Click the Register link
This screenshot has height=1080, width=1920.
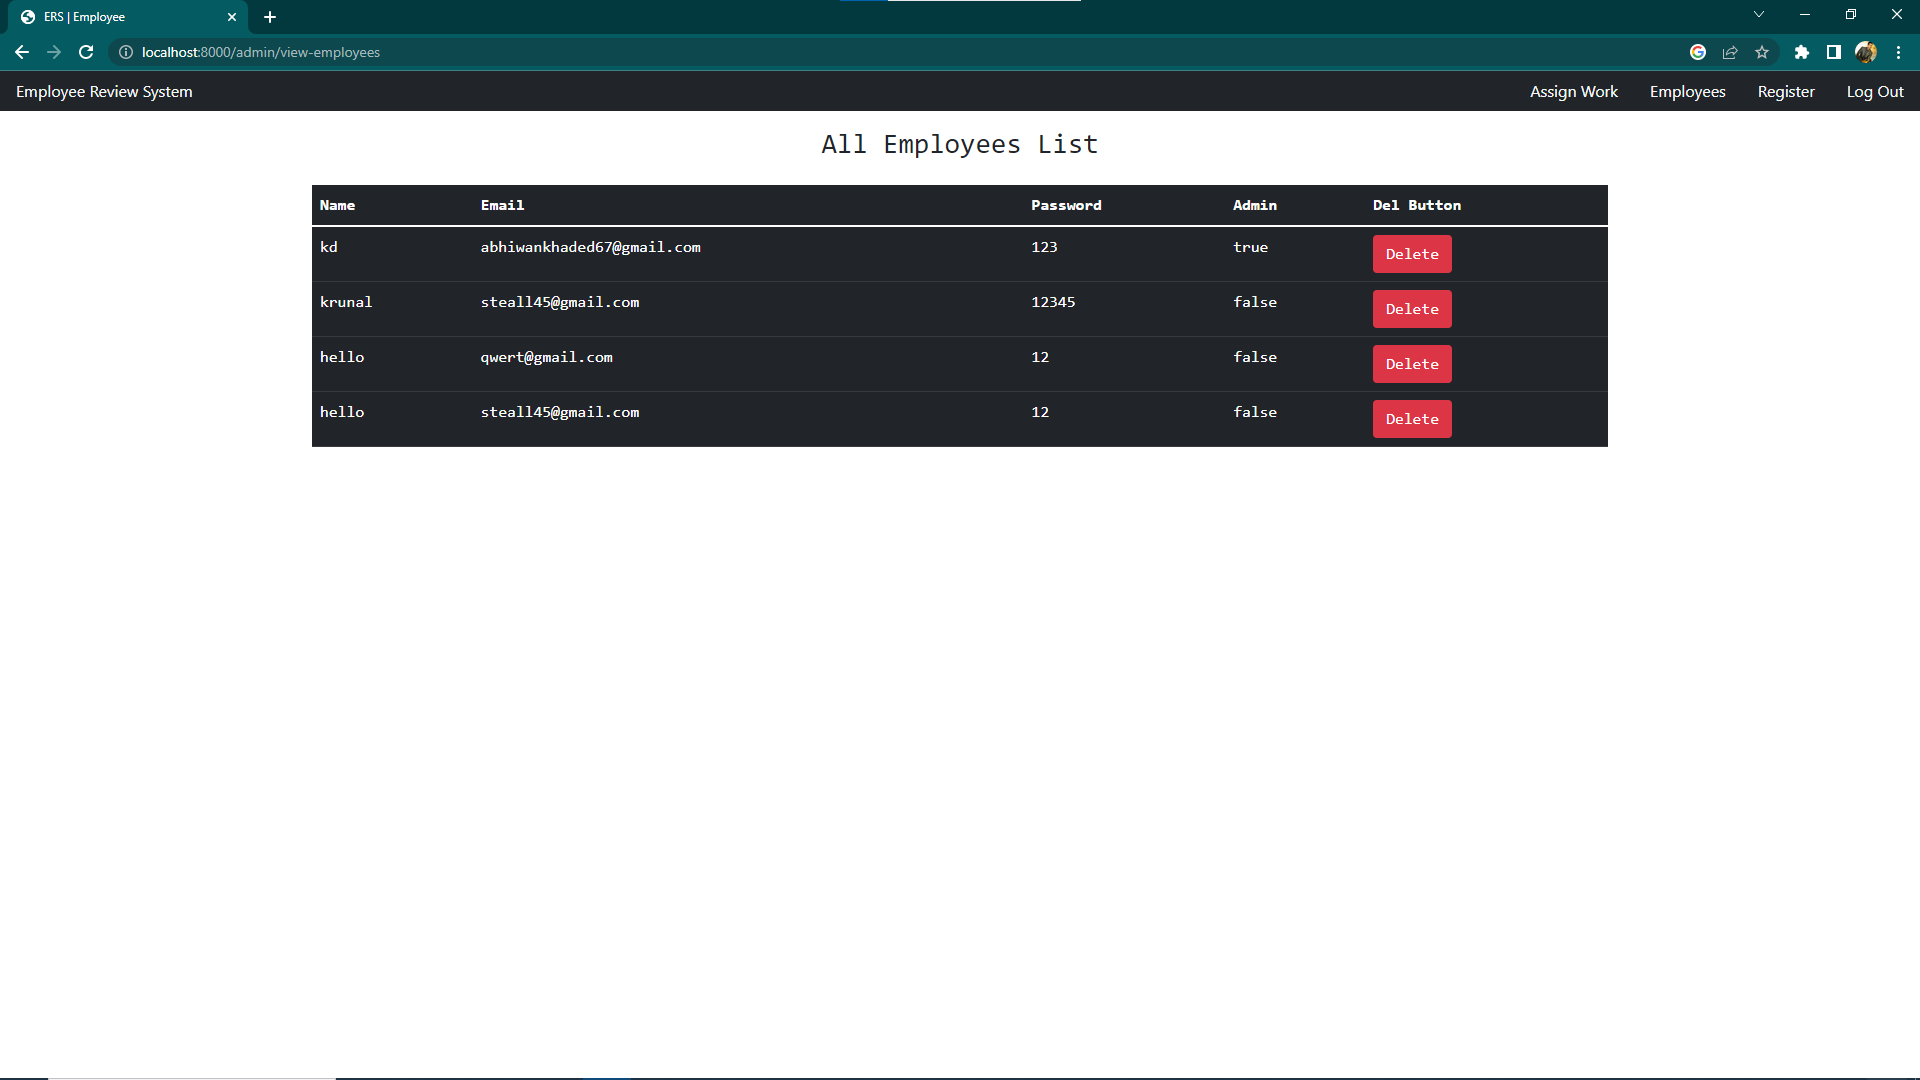point(1786,91)
